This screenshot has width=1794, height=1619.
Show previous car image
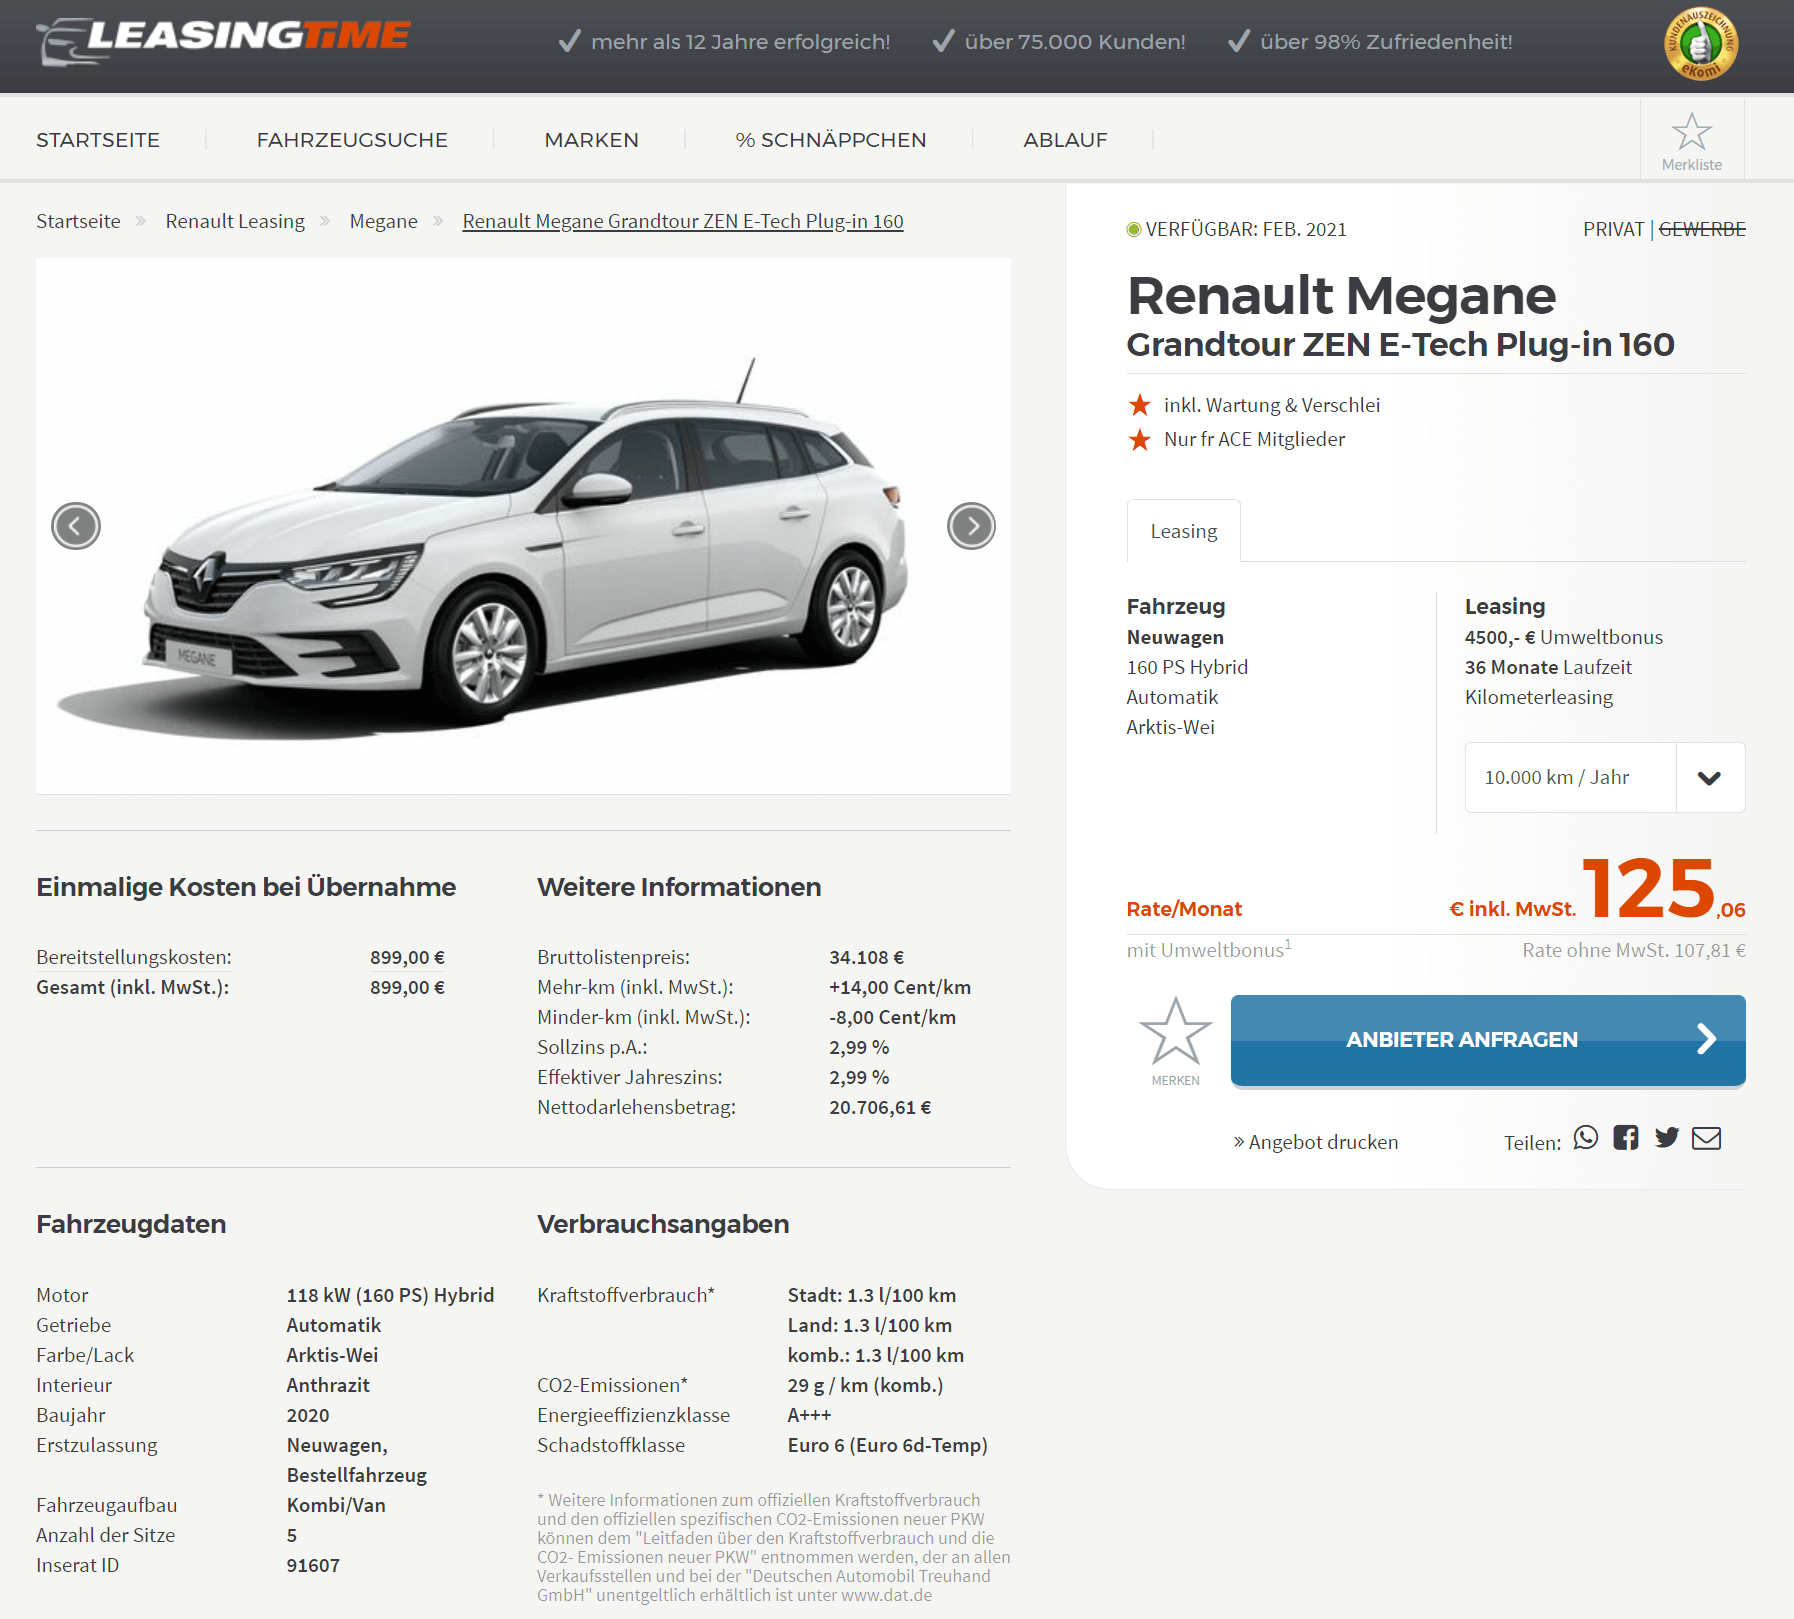tap(76, 526)
